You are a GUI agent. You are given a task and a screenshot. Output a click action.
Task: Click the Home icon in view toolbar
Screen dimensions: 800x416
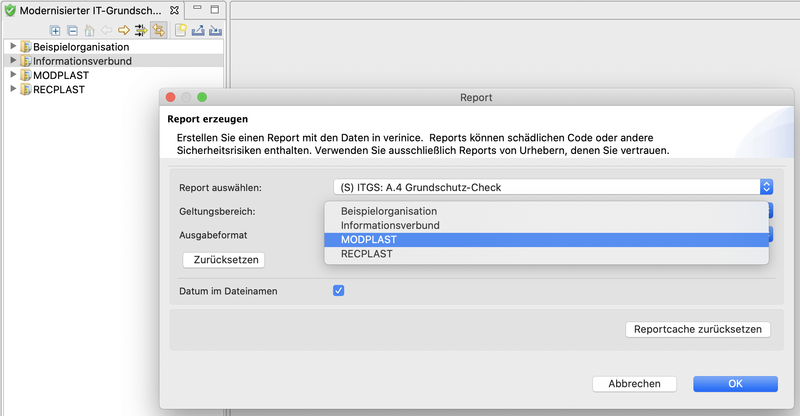click(89, 31)
